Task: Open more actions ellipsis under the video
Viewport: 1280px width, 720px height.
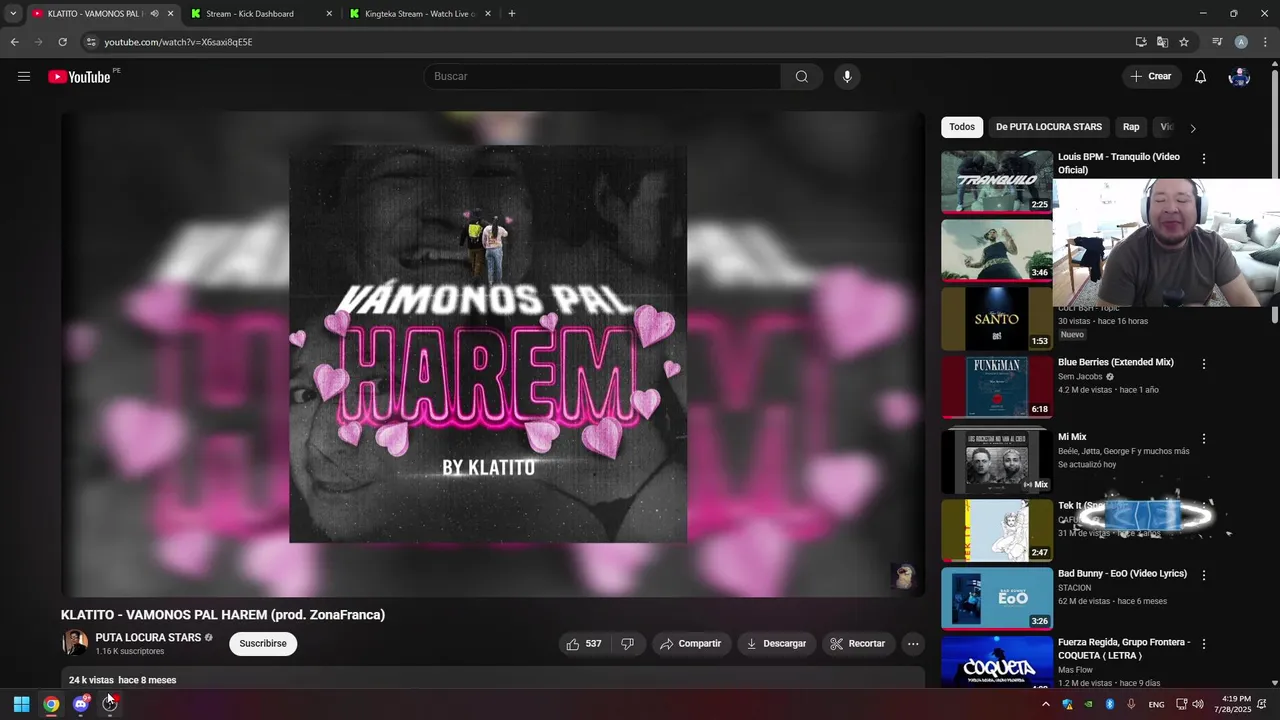Action: point(913,644)
